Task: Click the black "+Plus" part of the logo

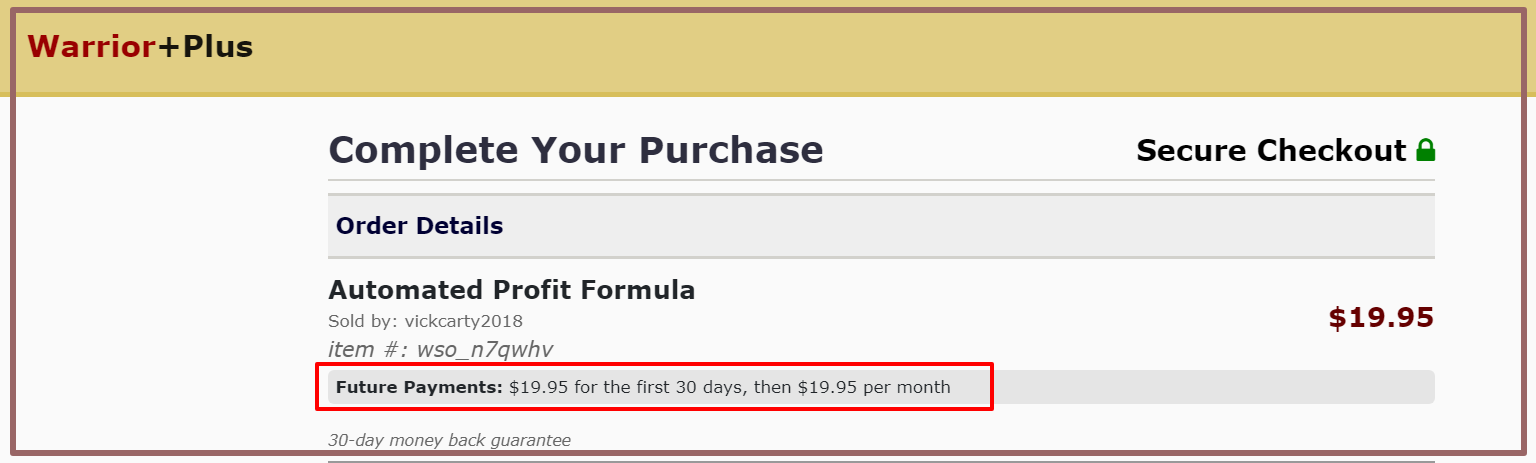Action: pos(205,46)
